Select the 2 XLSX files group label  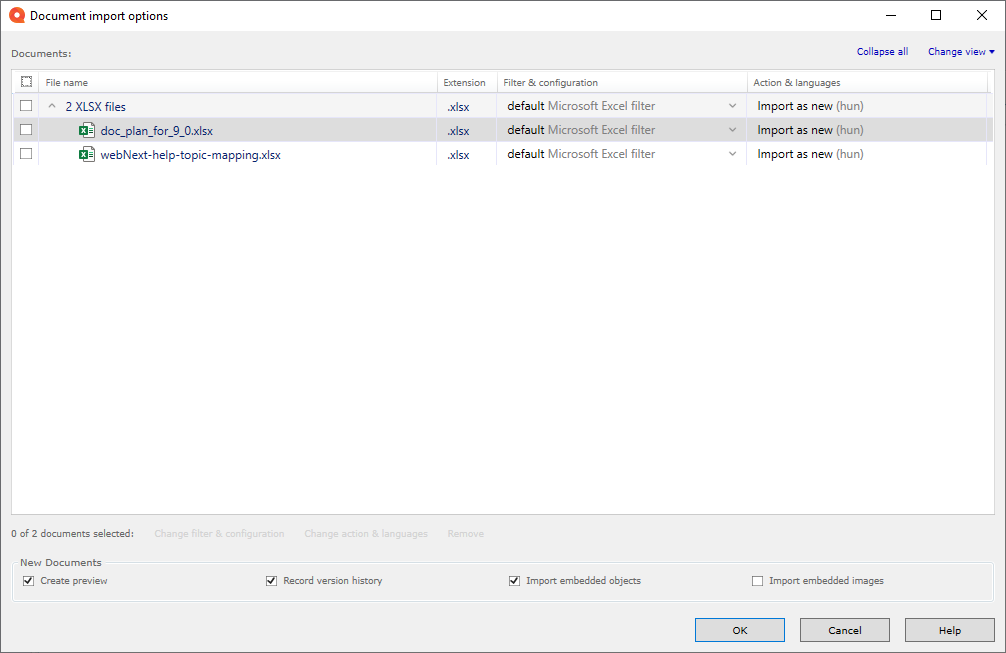94,106
